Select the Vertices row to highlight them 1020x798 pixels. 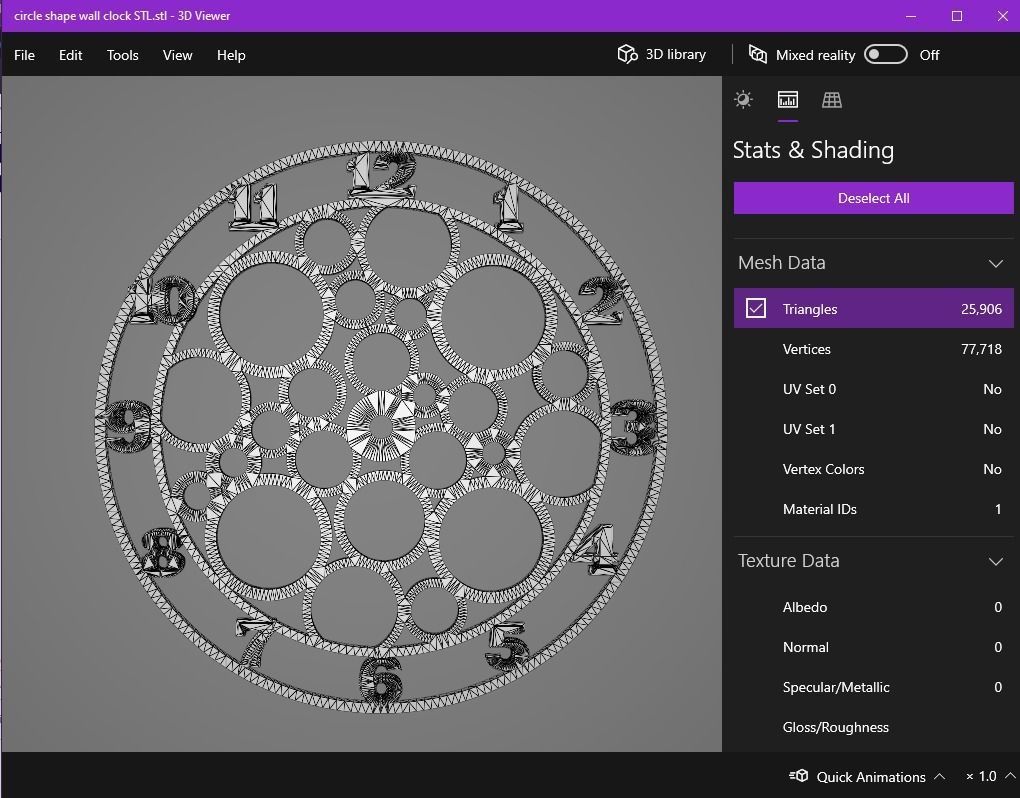click(873, 349)
